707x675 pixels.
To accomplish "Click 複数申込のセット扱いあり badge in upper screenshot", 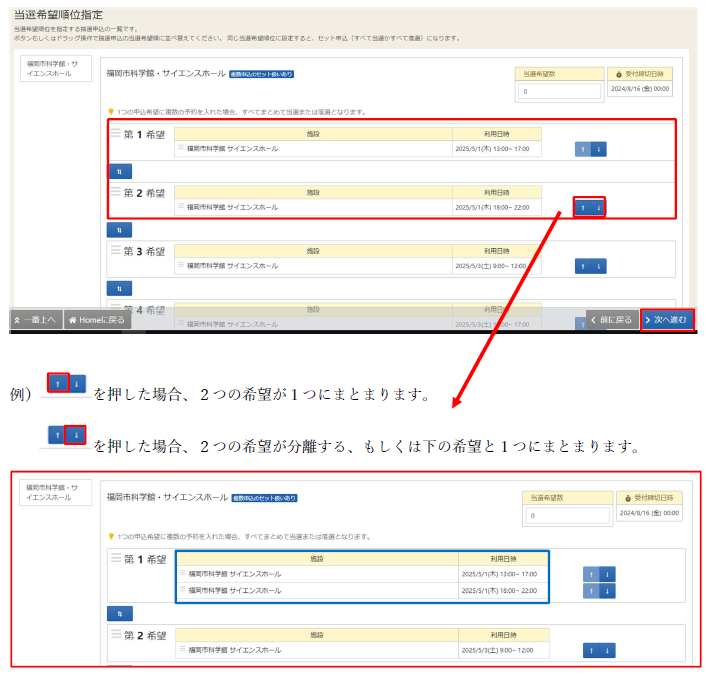I will (x=262, y=74).
